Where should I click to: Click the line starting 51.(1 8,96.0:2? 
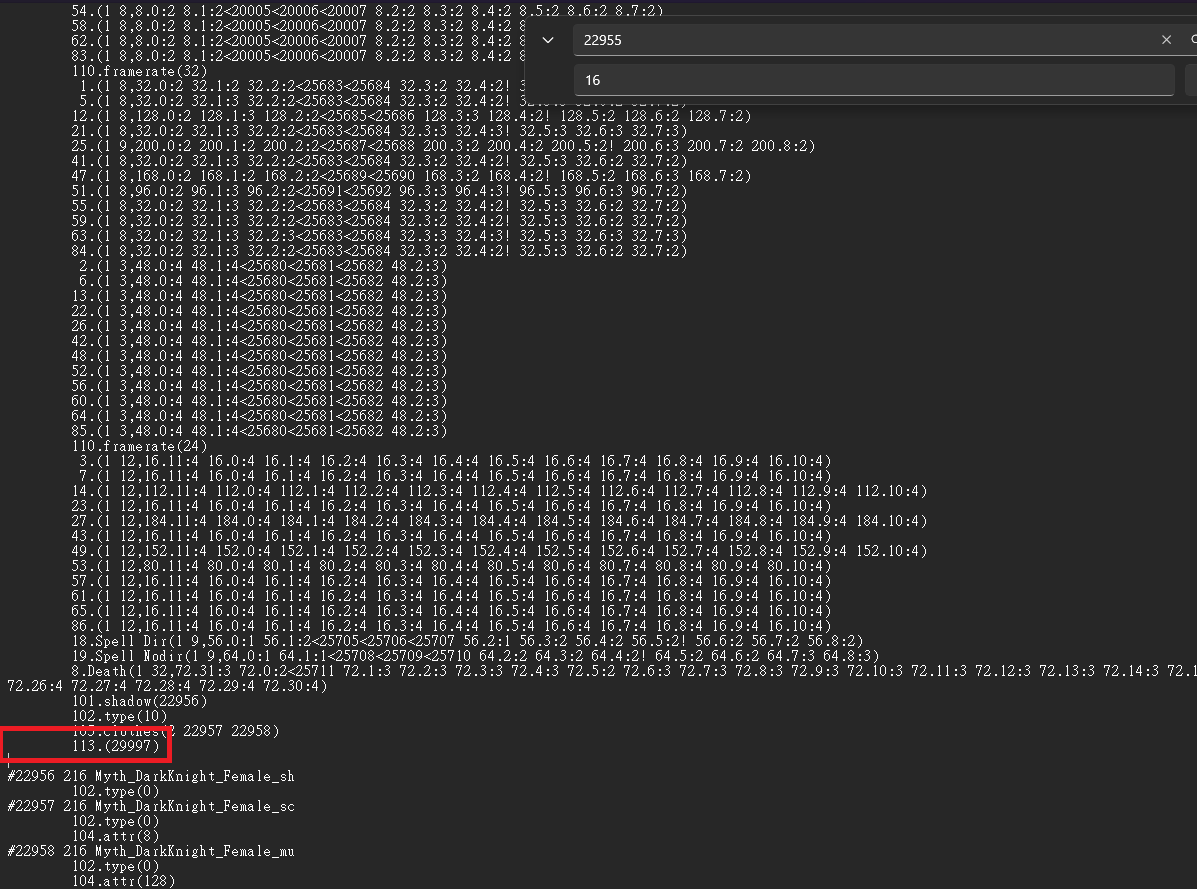coord(379,191)
